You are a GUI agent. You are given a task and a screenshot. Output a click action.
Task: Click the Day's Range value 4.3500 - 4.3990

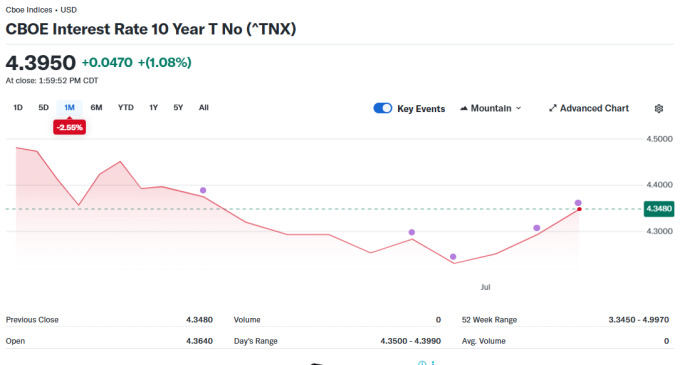pos(411,341)
